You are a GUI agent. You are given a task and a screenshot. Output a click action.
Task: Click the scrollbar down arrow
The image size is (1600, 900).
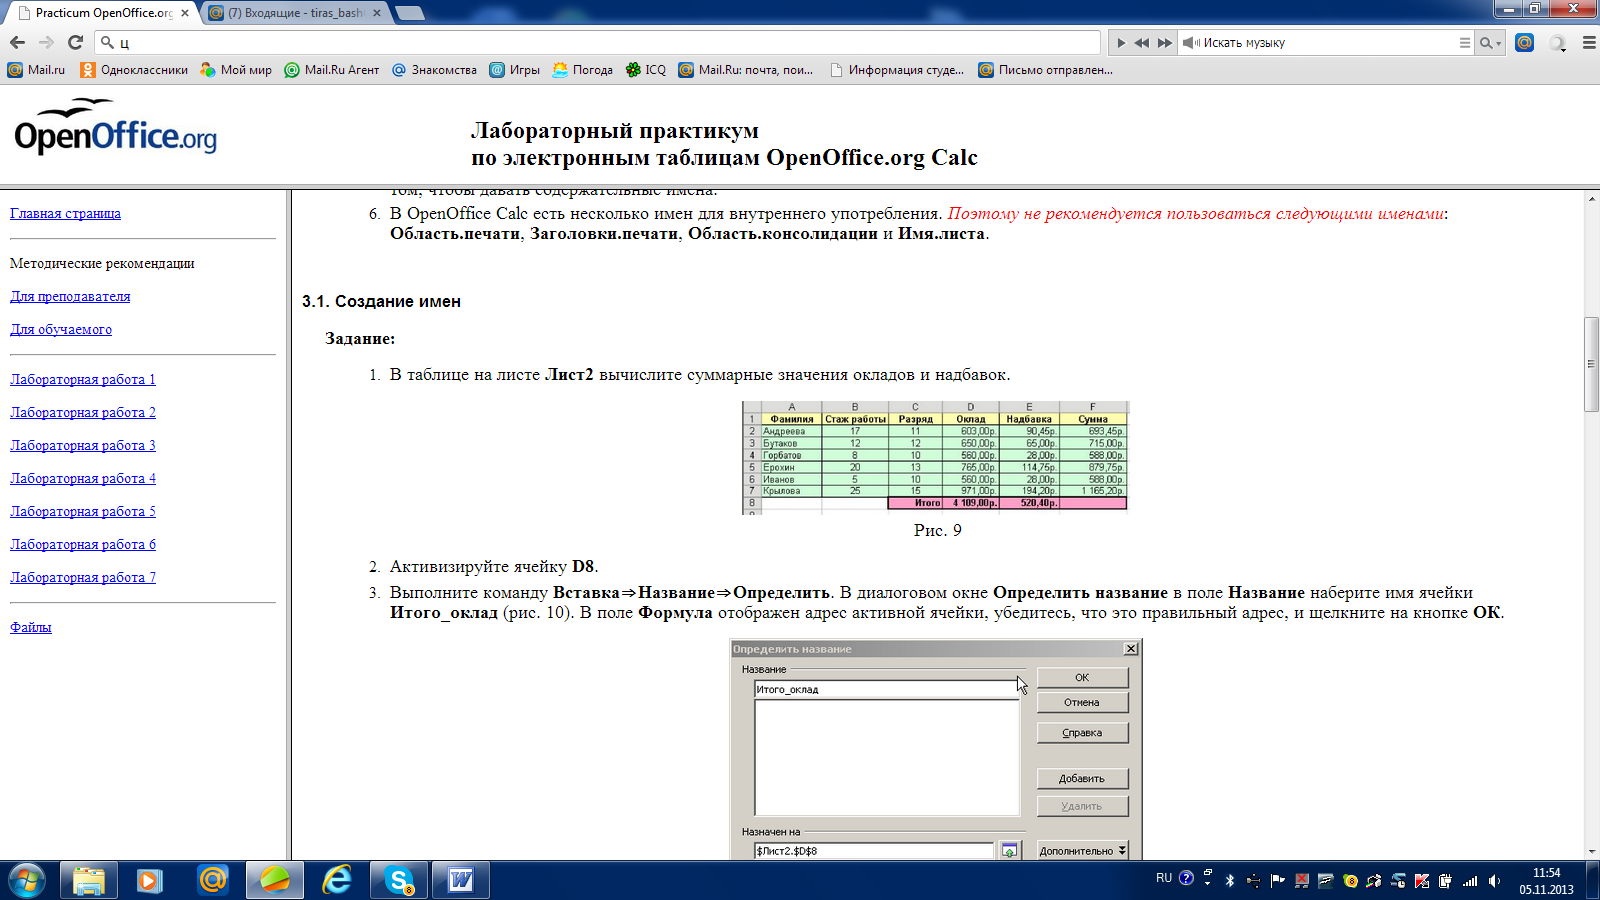1591,852
